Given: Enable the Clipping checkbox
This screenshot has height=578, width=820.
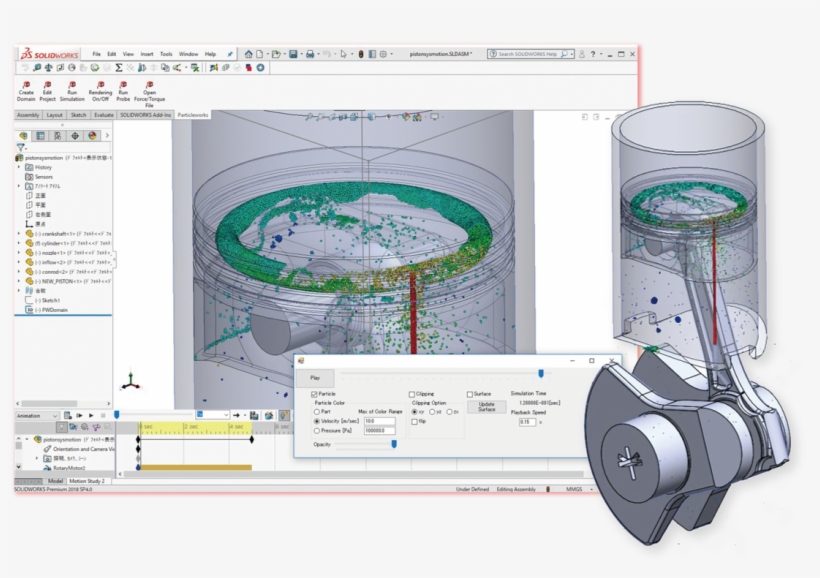Looking at the screenshot, I should point(412,394).
